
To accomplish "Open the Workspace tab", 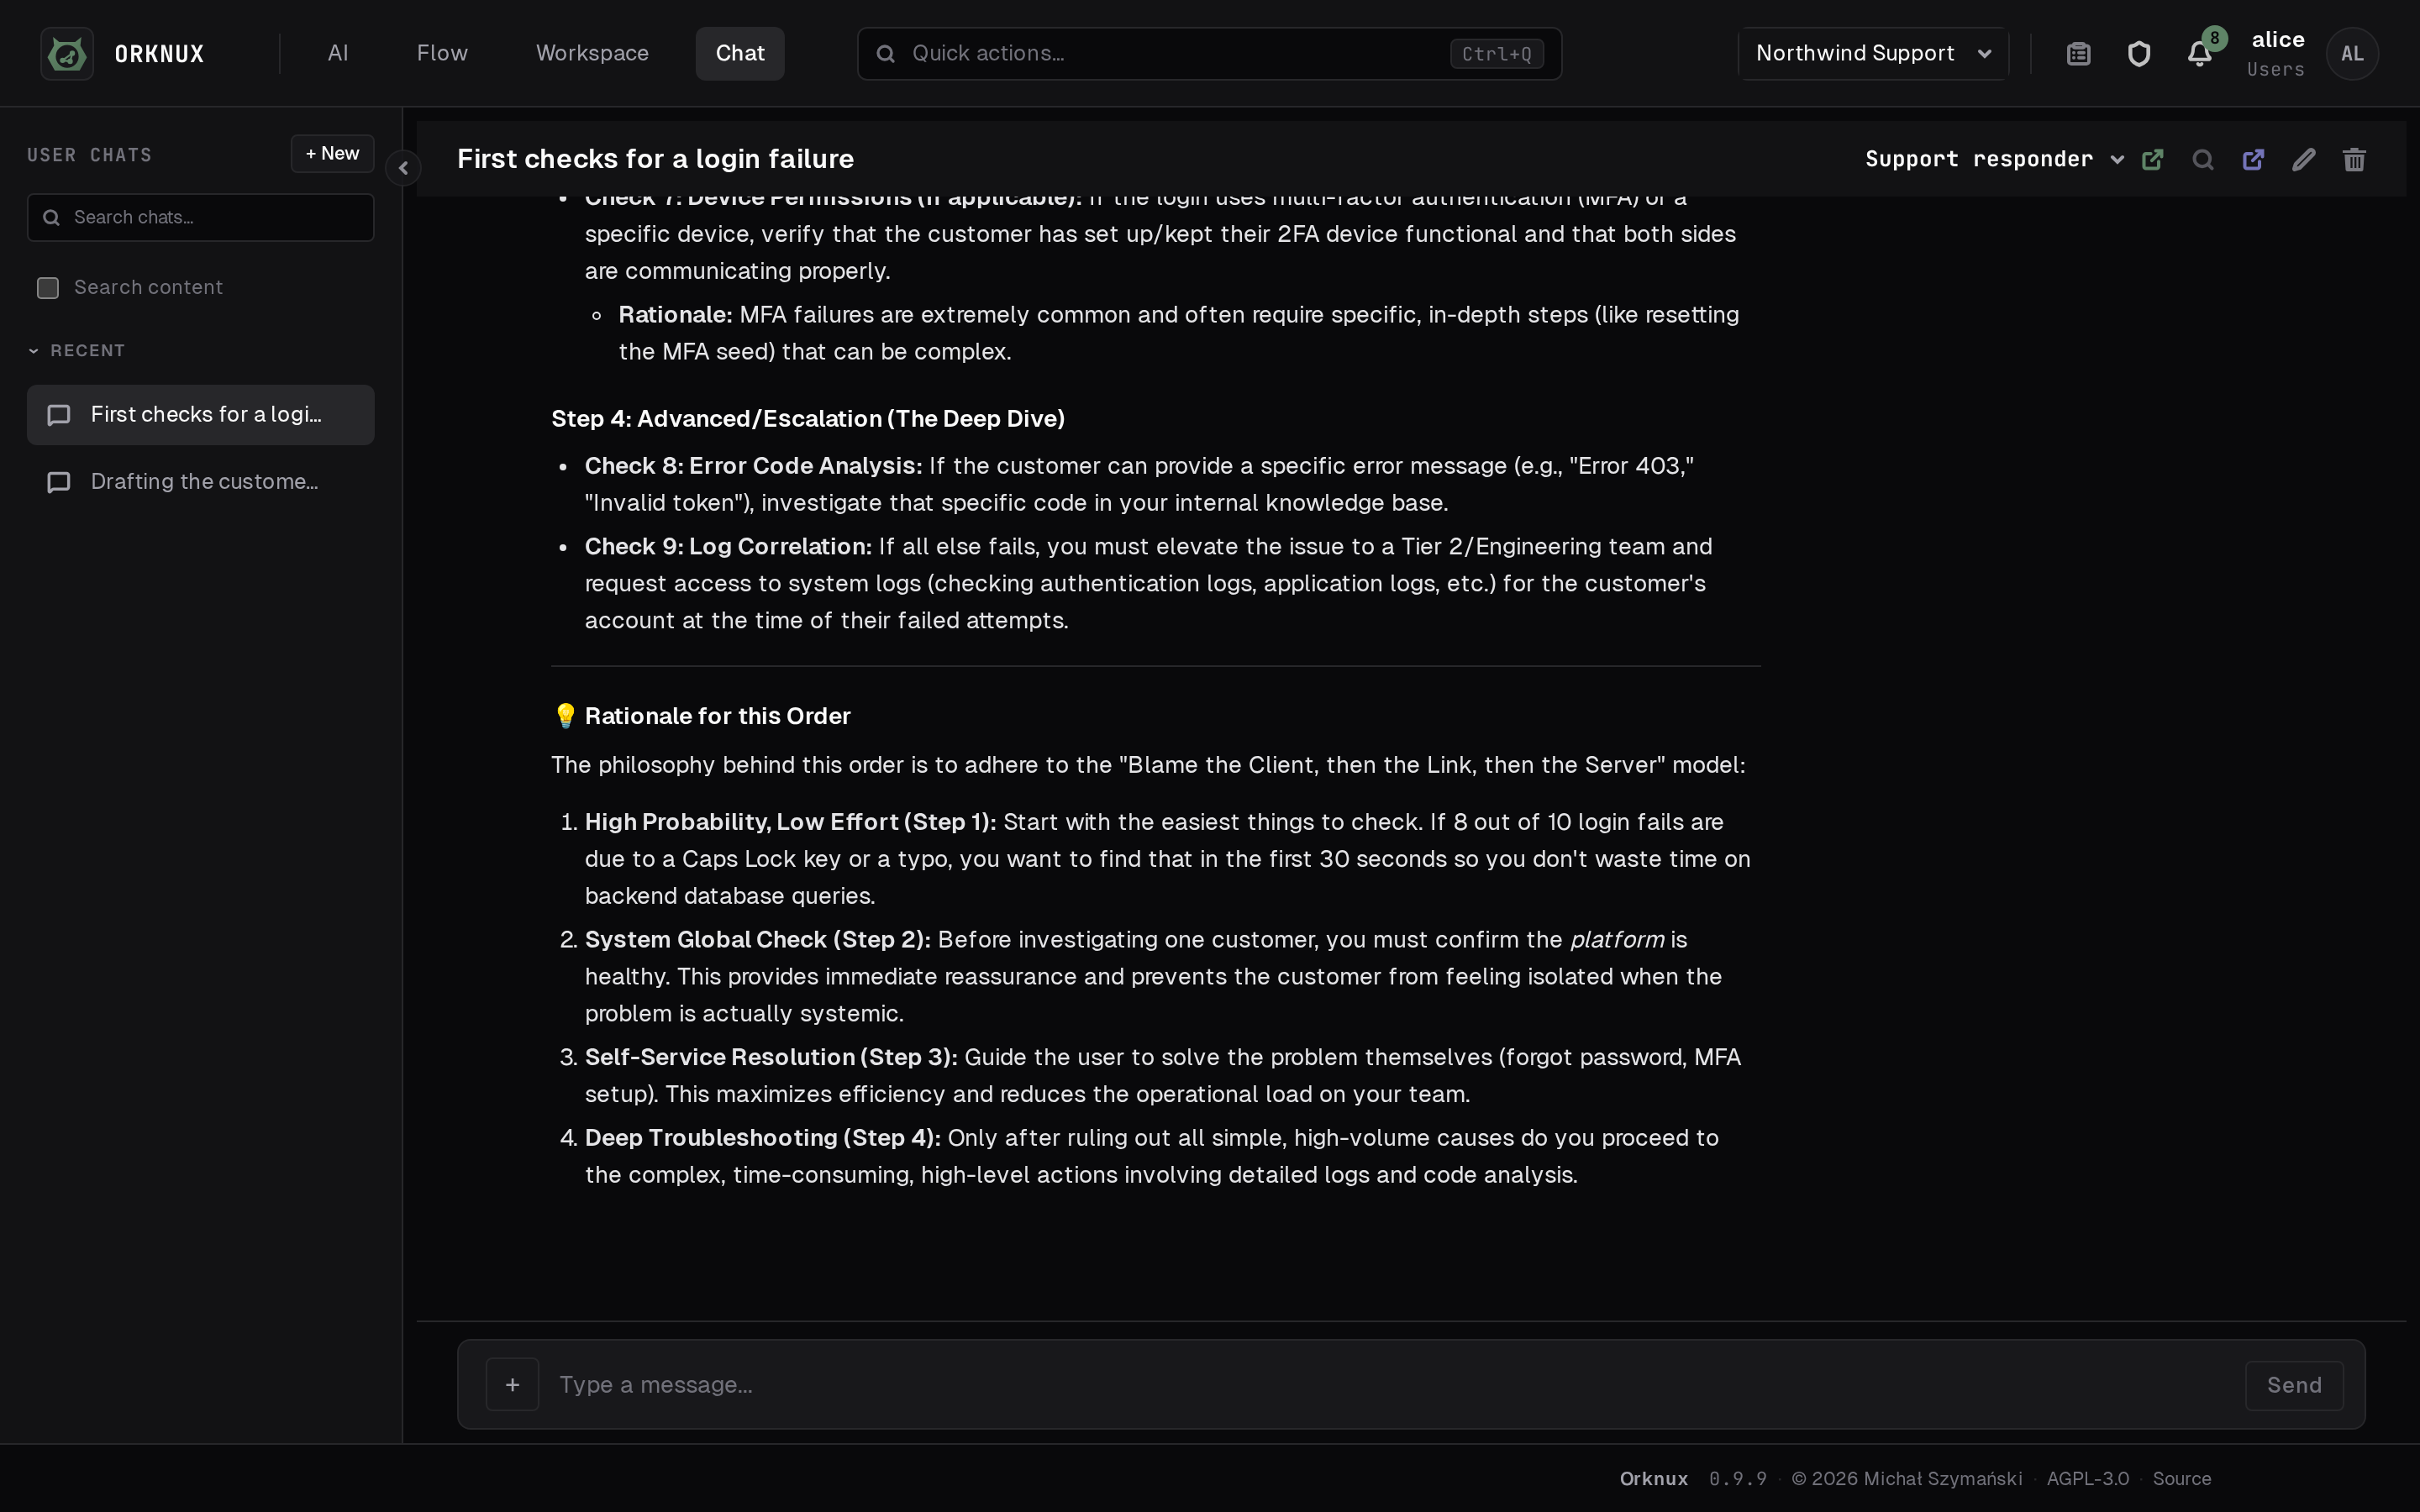I will click(592, 54).
